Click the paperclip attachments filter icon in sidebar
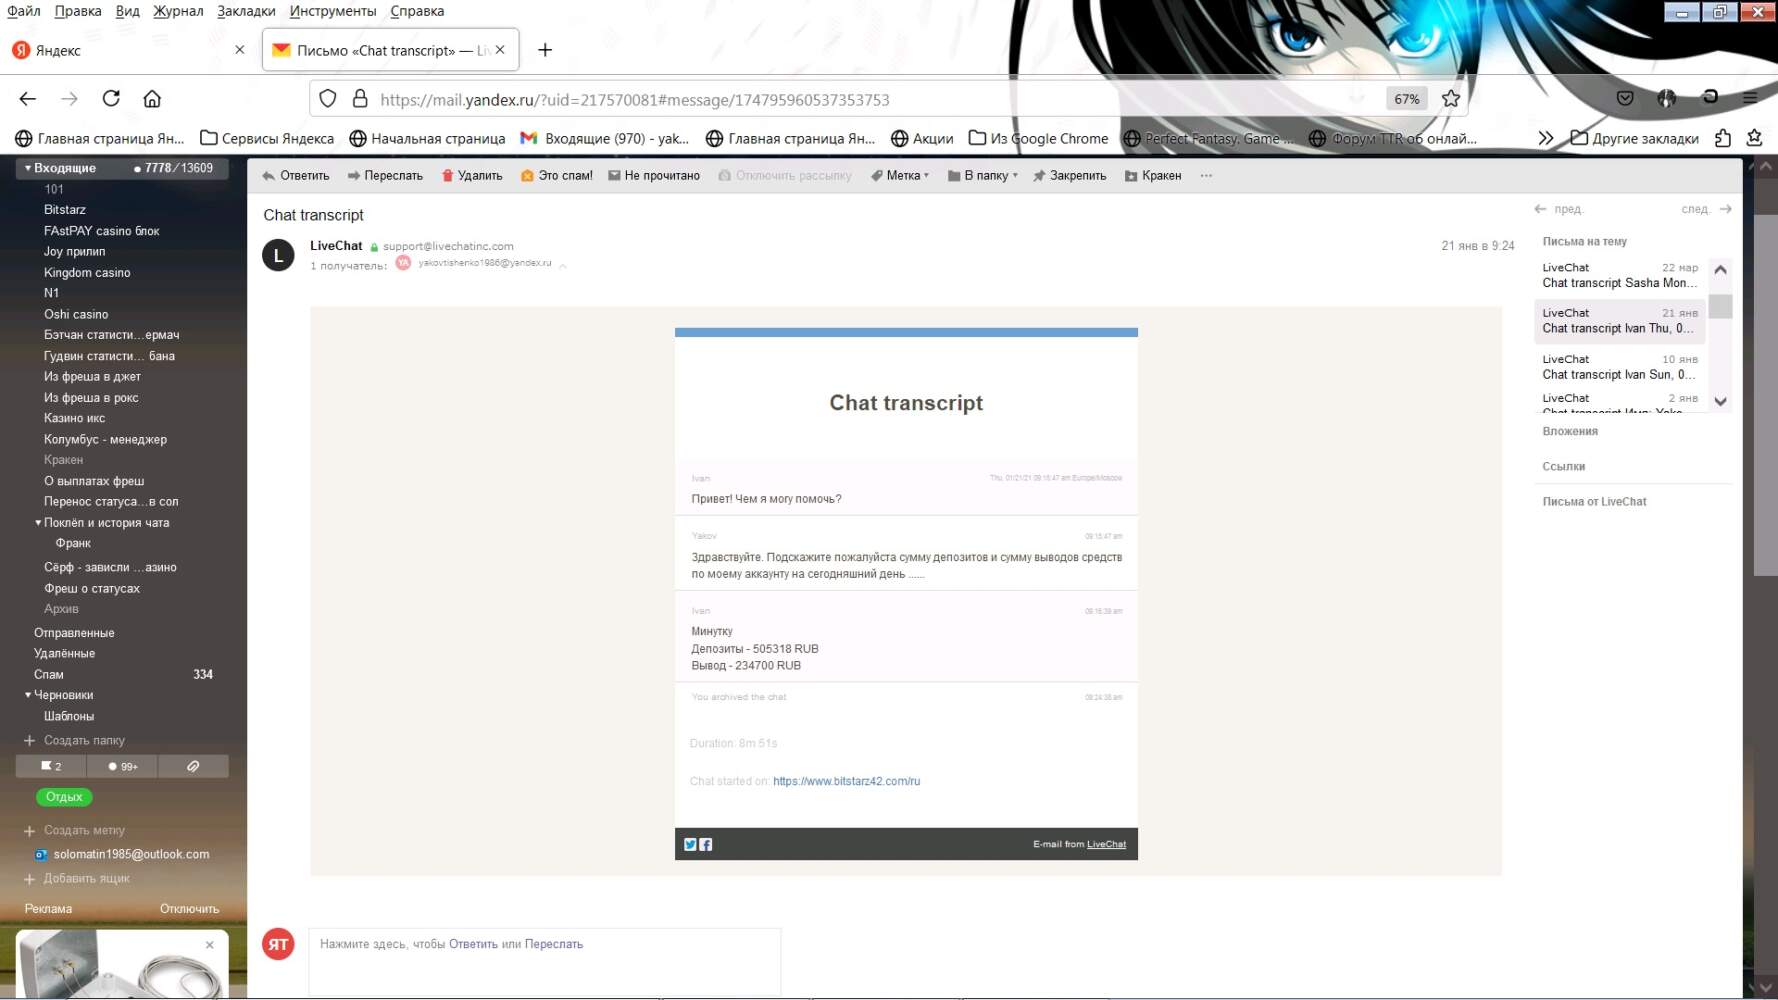 coord(193,767)
